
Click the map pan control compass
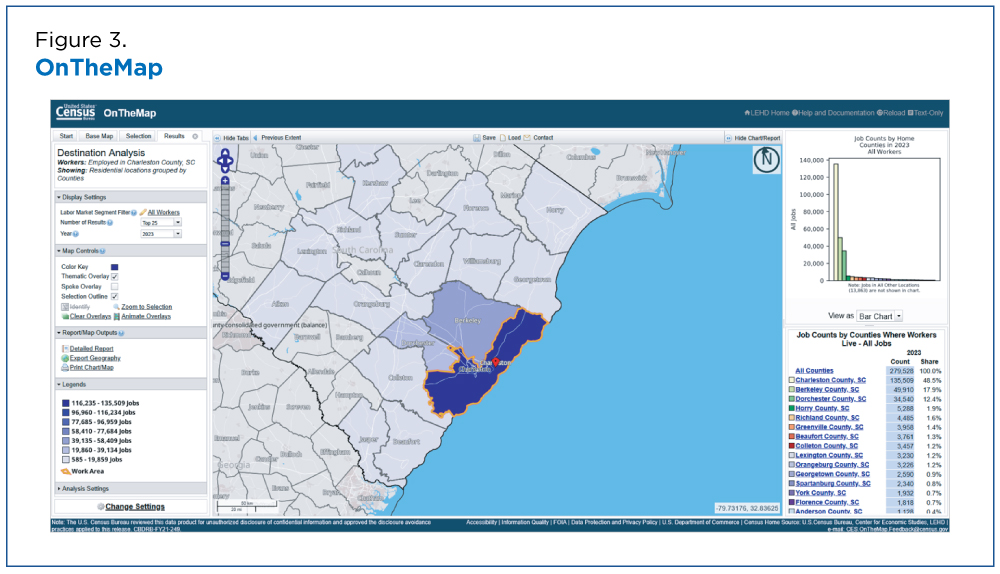pos(225,161)
